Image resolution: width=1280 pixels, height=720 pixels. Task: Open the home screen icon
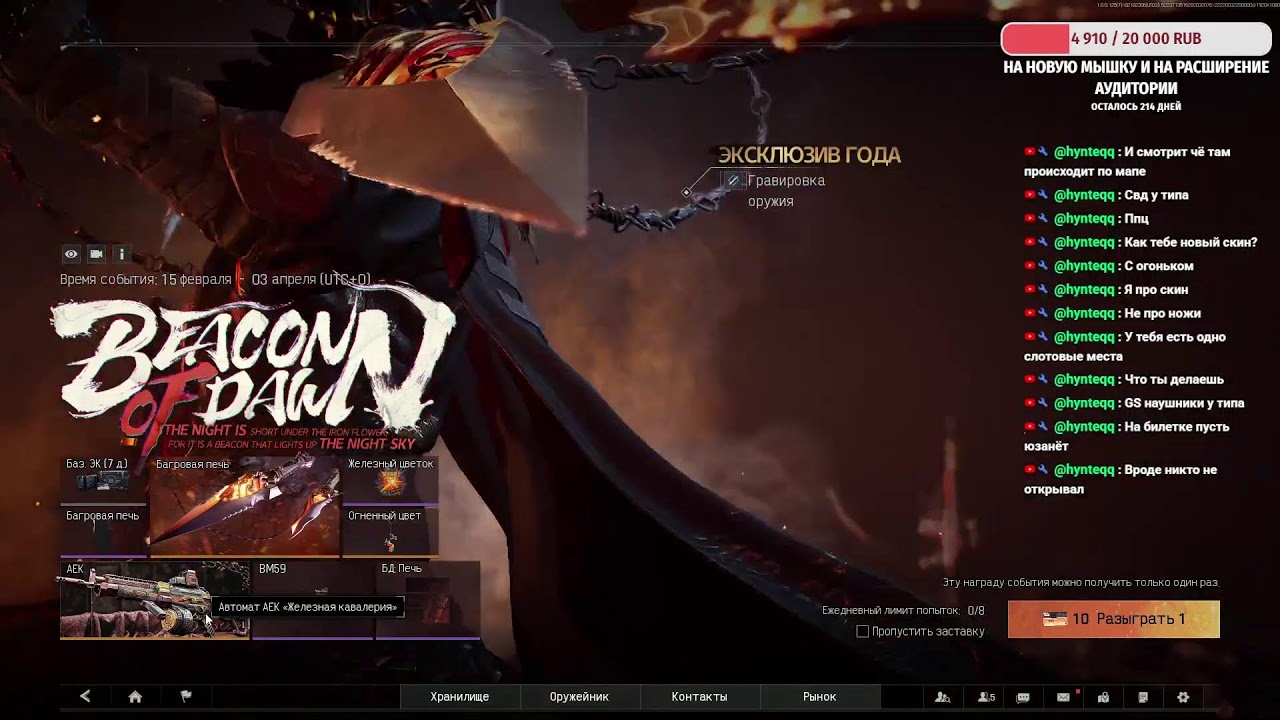pos(135,697)
